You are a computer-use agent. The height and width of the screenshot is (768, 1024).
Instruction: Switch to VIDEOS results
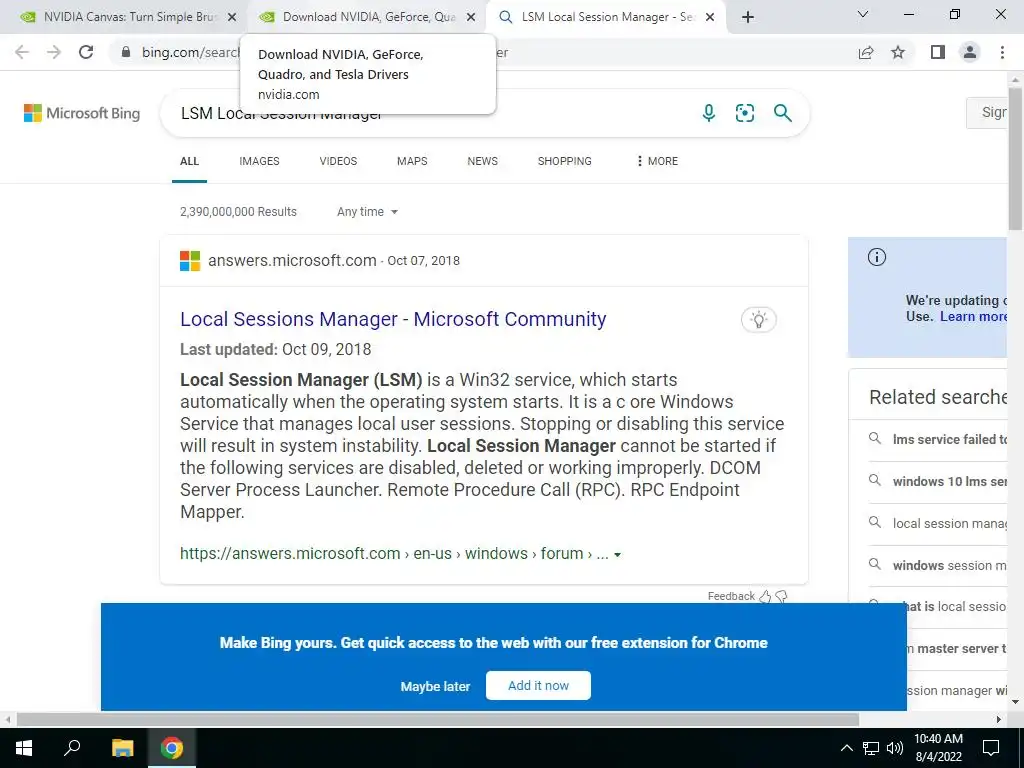338,161
